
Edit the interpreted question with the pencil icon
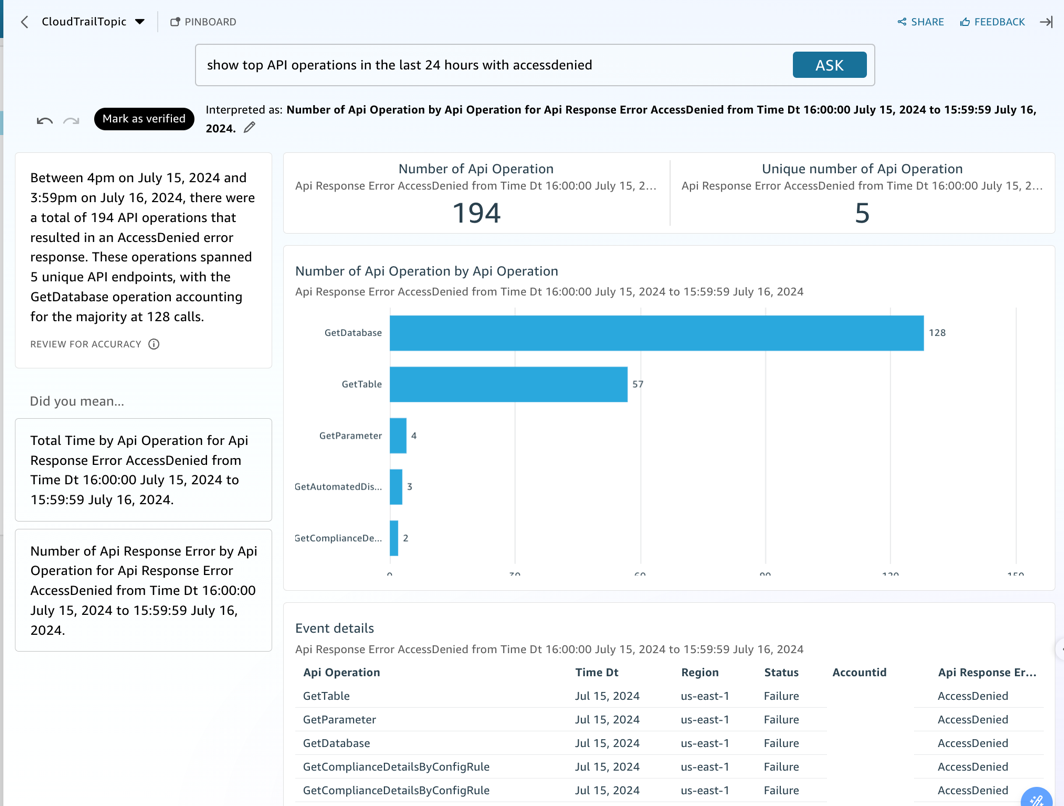tap(249, 127)
